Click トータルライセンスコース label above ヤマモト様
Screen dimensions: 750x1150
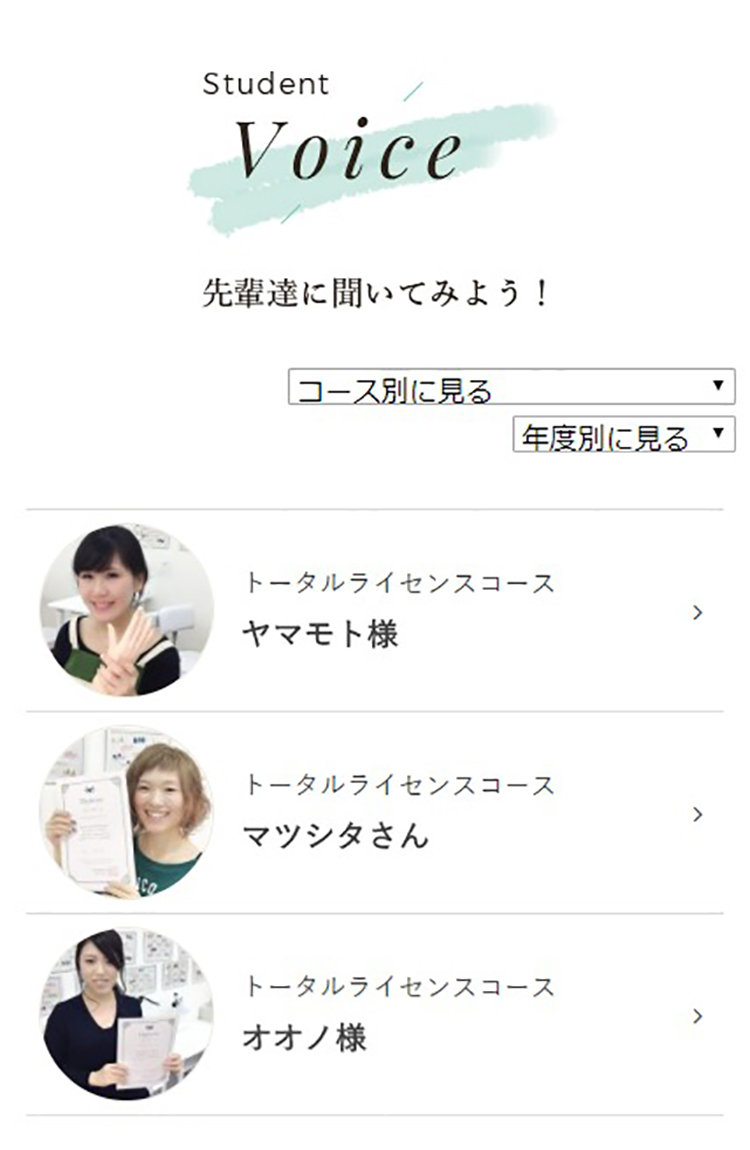click(x=399, y=583)
